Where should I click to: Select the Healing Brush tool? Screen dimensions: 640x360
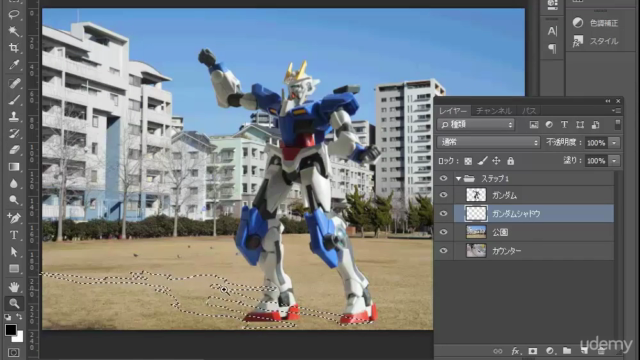click(x=13, y=83)
